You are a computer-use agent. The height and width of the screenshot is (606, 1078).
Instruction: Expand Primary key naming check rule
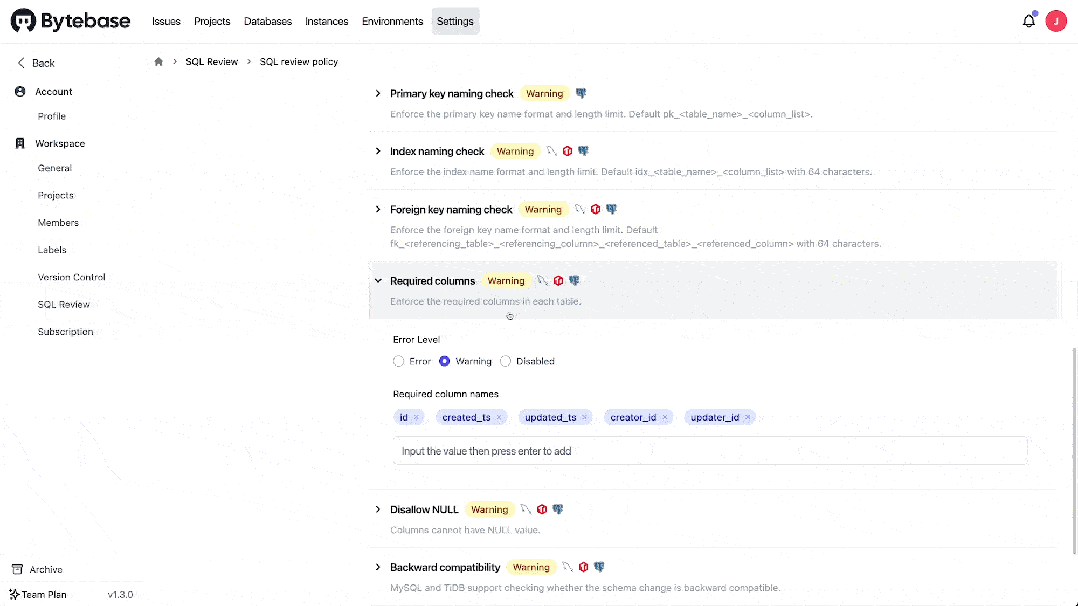tap(378, 93)
